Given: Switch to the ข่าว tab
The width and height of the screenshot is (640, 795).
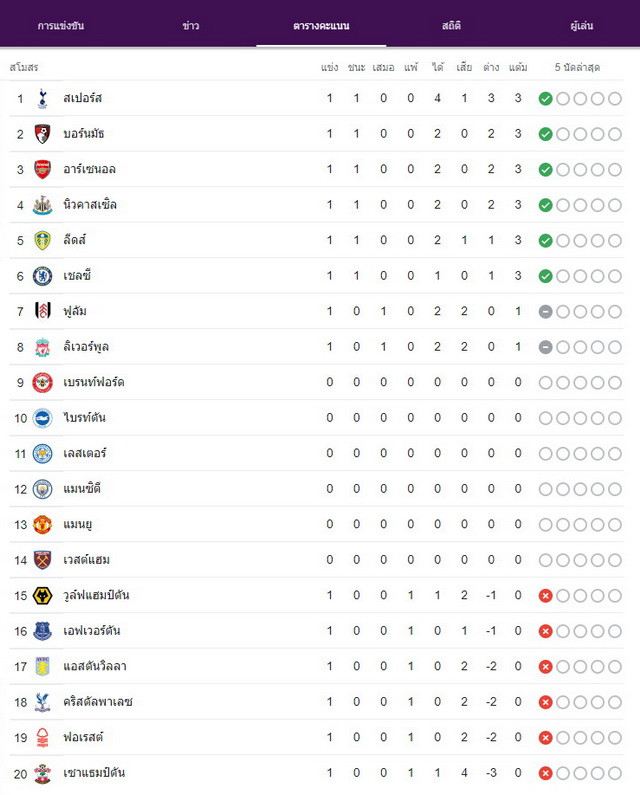Looking at the screenshot, I should pyautogui.click(x=191, y=25).
